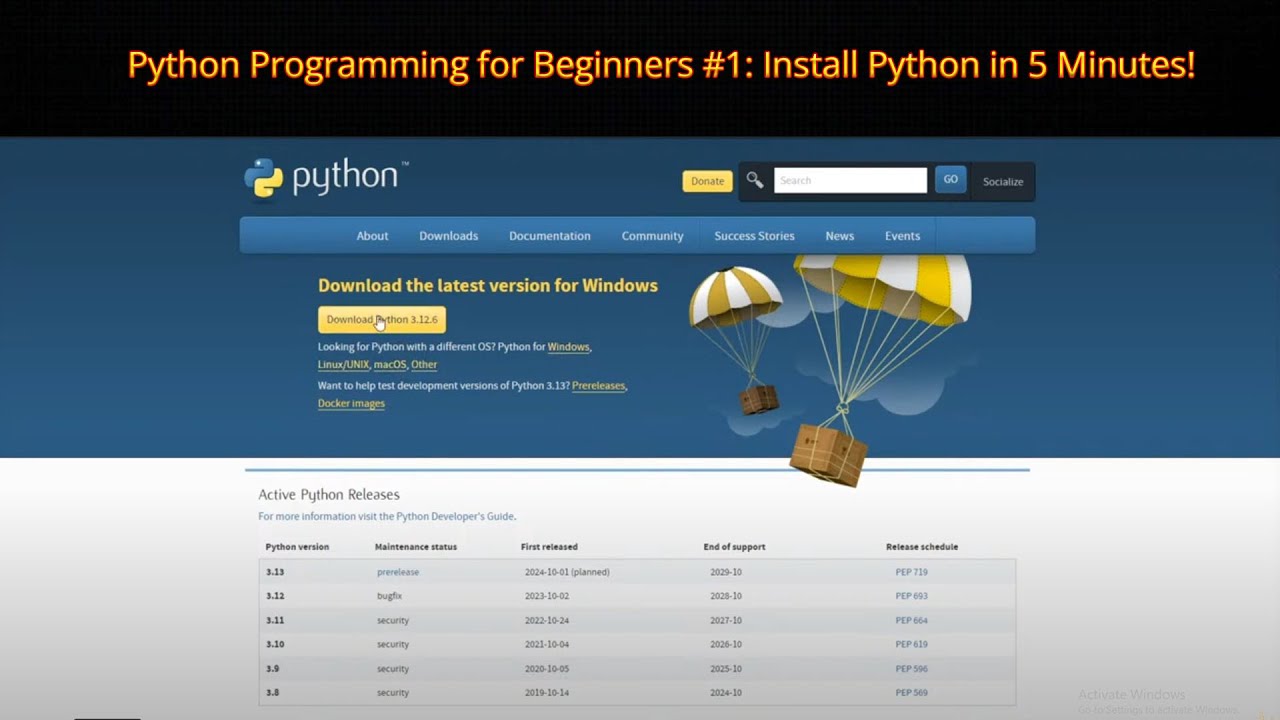The height and width of the screenshot is (720, 1280).
Task: Open the PEP 569 release schedule
Action: pyautogui.click(x=911, y=693)
